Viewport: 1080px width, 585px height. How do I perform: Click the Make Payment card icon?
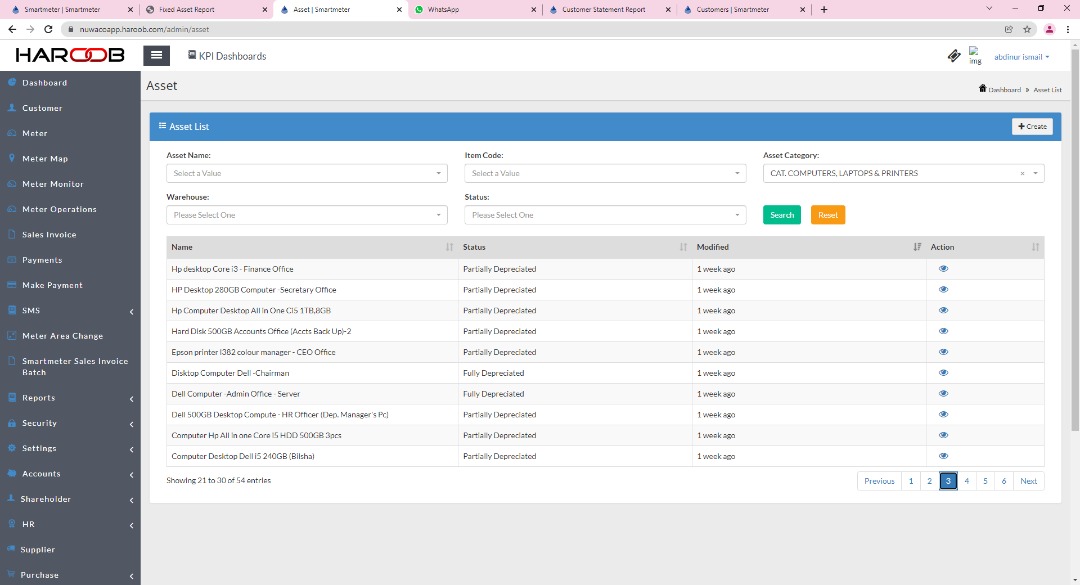12,285
